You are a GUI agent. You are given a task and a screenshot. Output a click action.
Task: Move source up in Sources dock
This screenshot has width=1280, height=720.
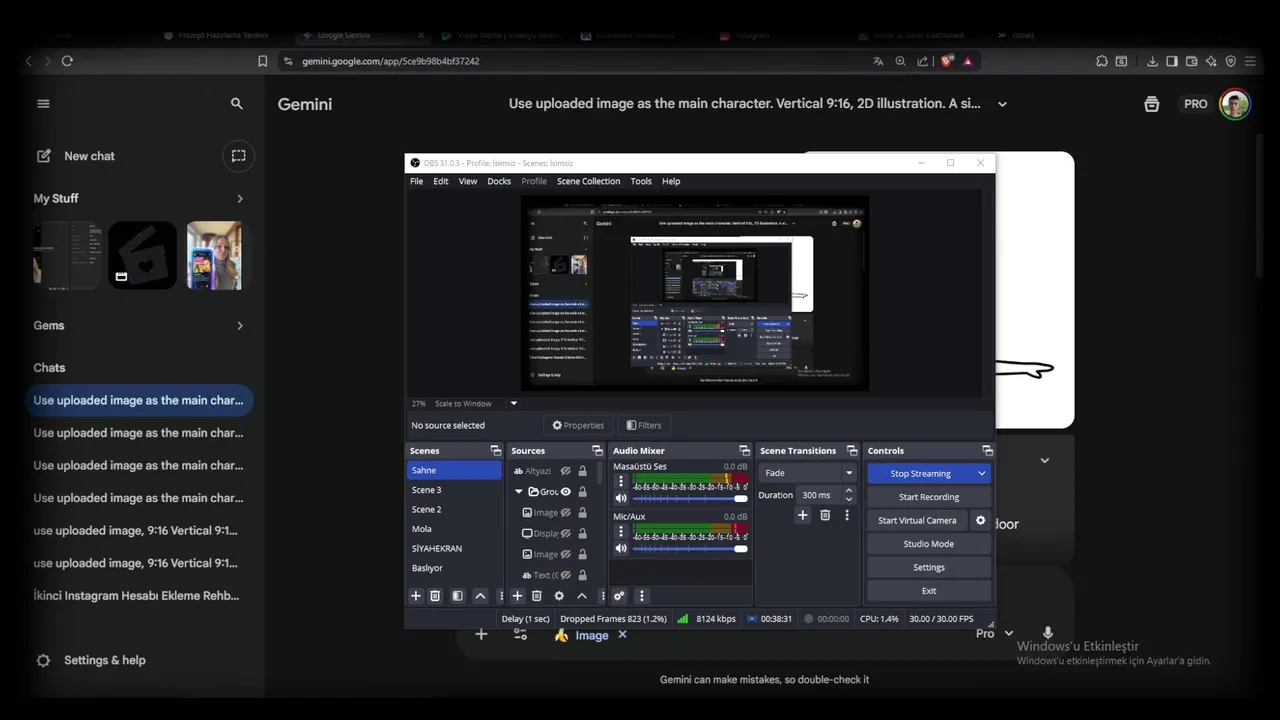[581, 596]
